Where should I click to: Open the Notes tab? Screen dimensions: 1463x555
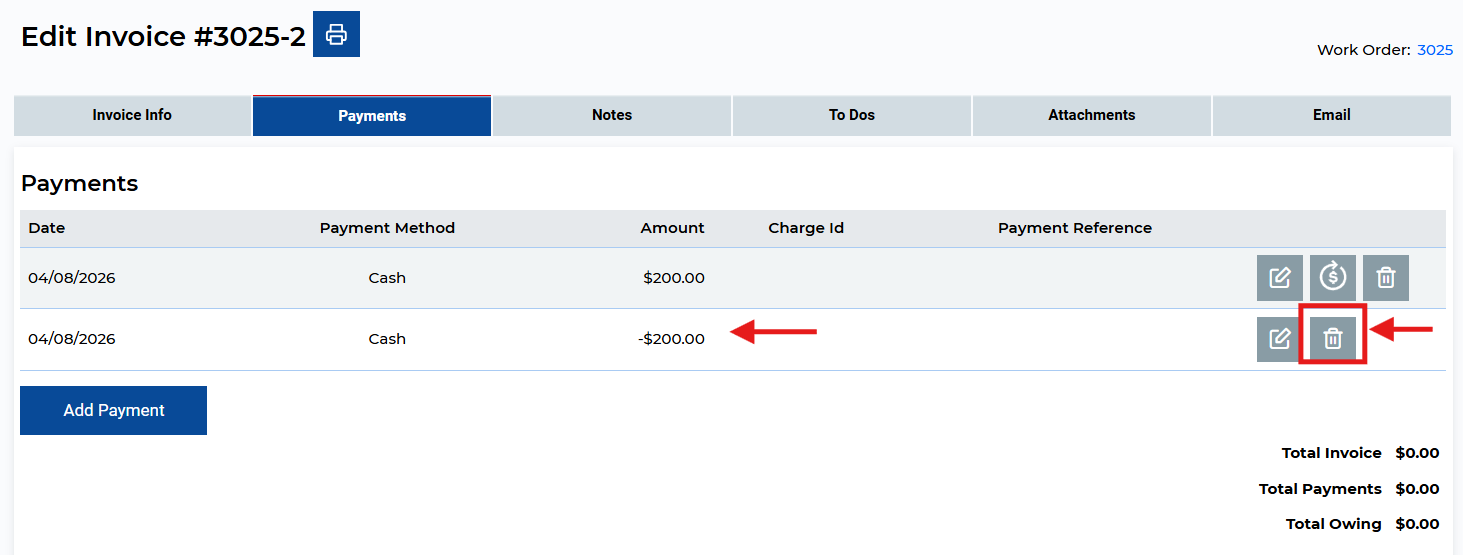pyautogui.click(x=612, y=116)
